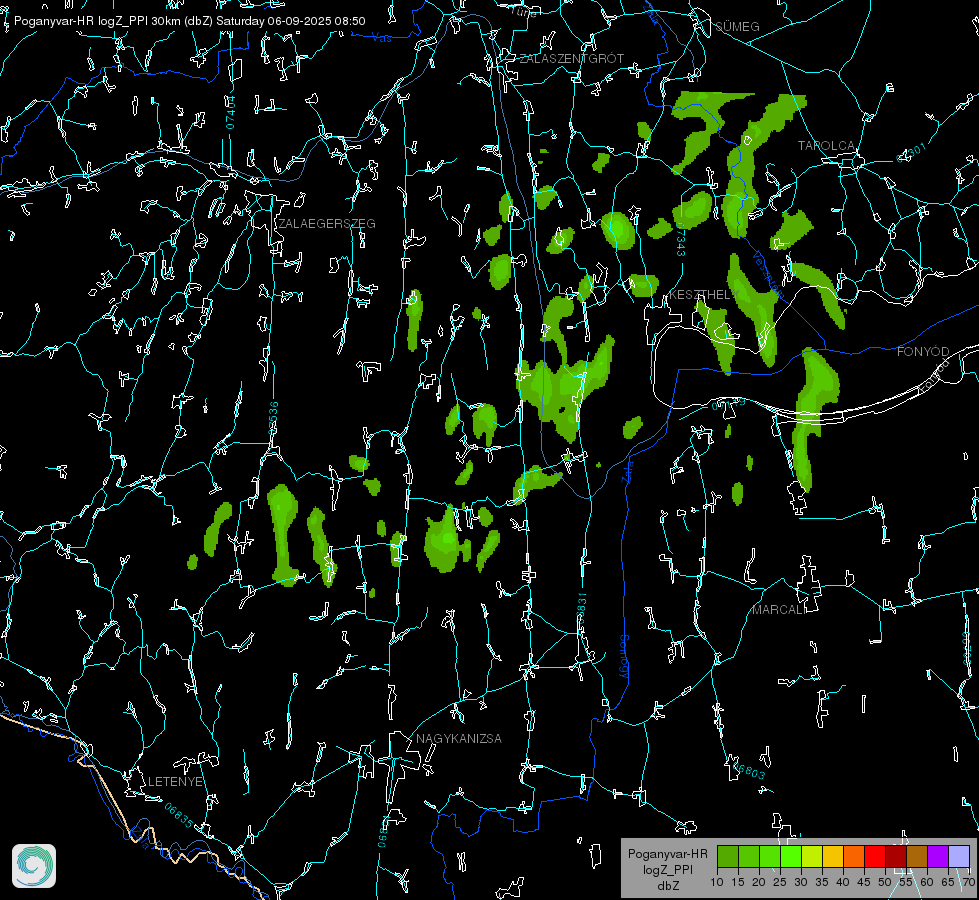This screenshot has width=979, height=900.
Task: Click the 40-45 dBZ orange legend swatch
Action: tap(854, 856)
